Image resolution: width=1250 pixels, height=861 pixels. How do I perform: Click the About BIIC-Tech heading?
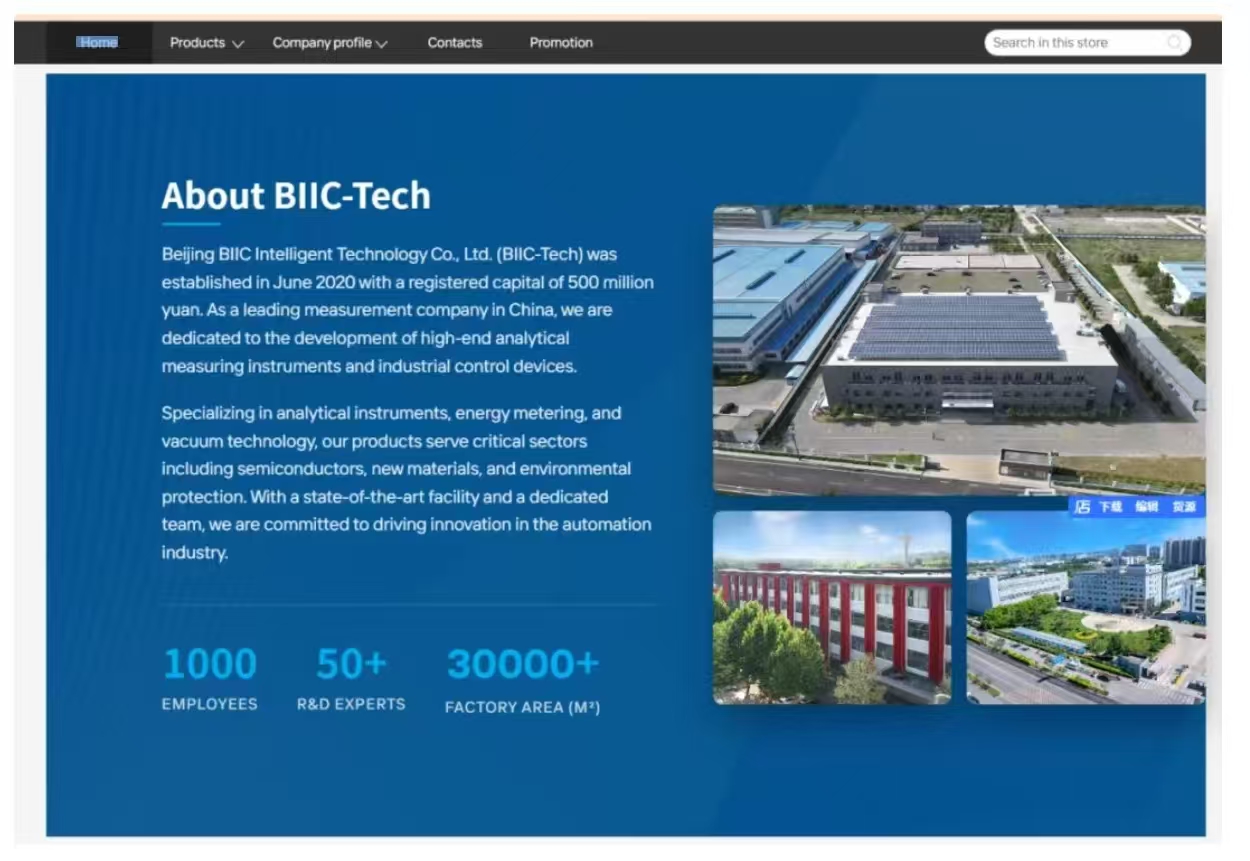coord(296,195)
